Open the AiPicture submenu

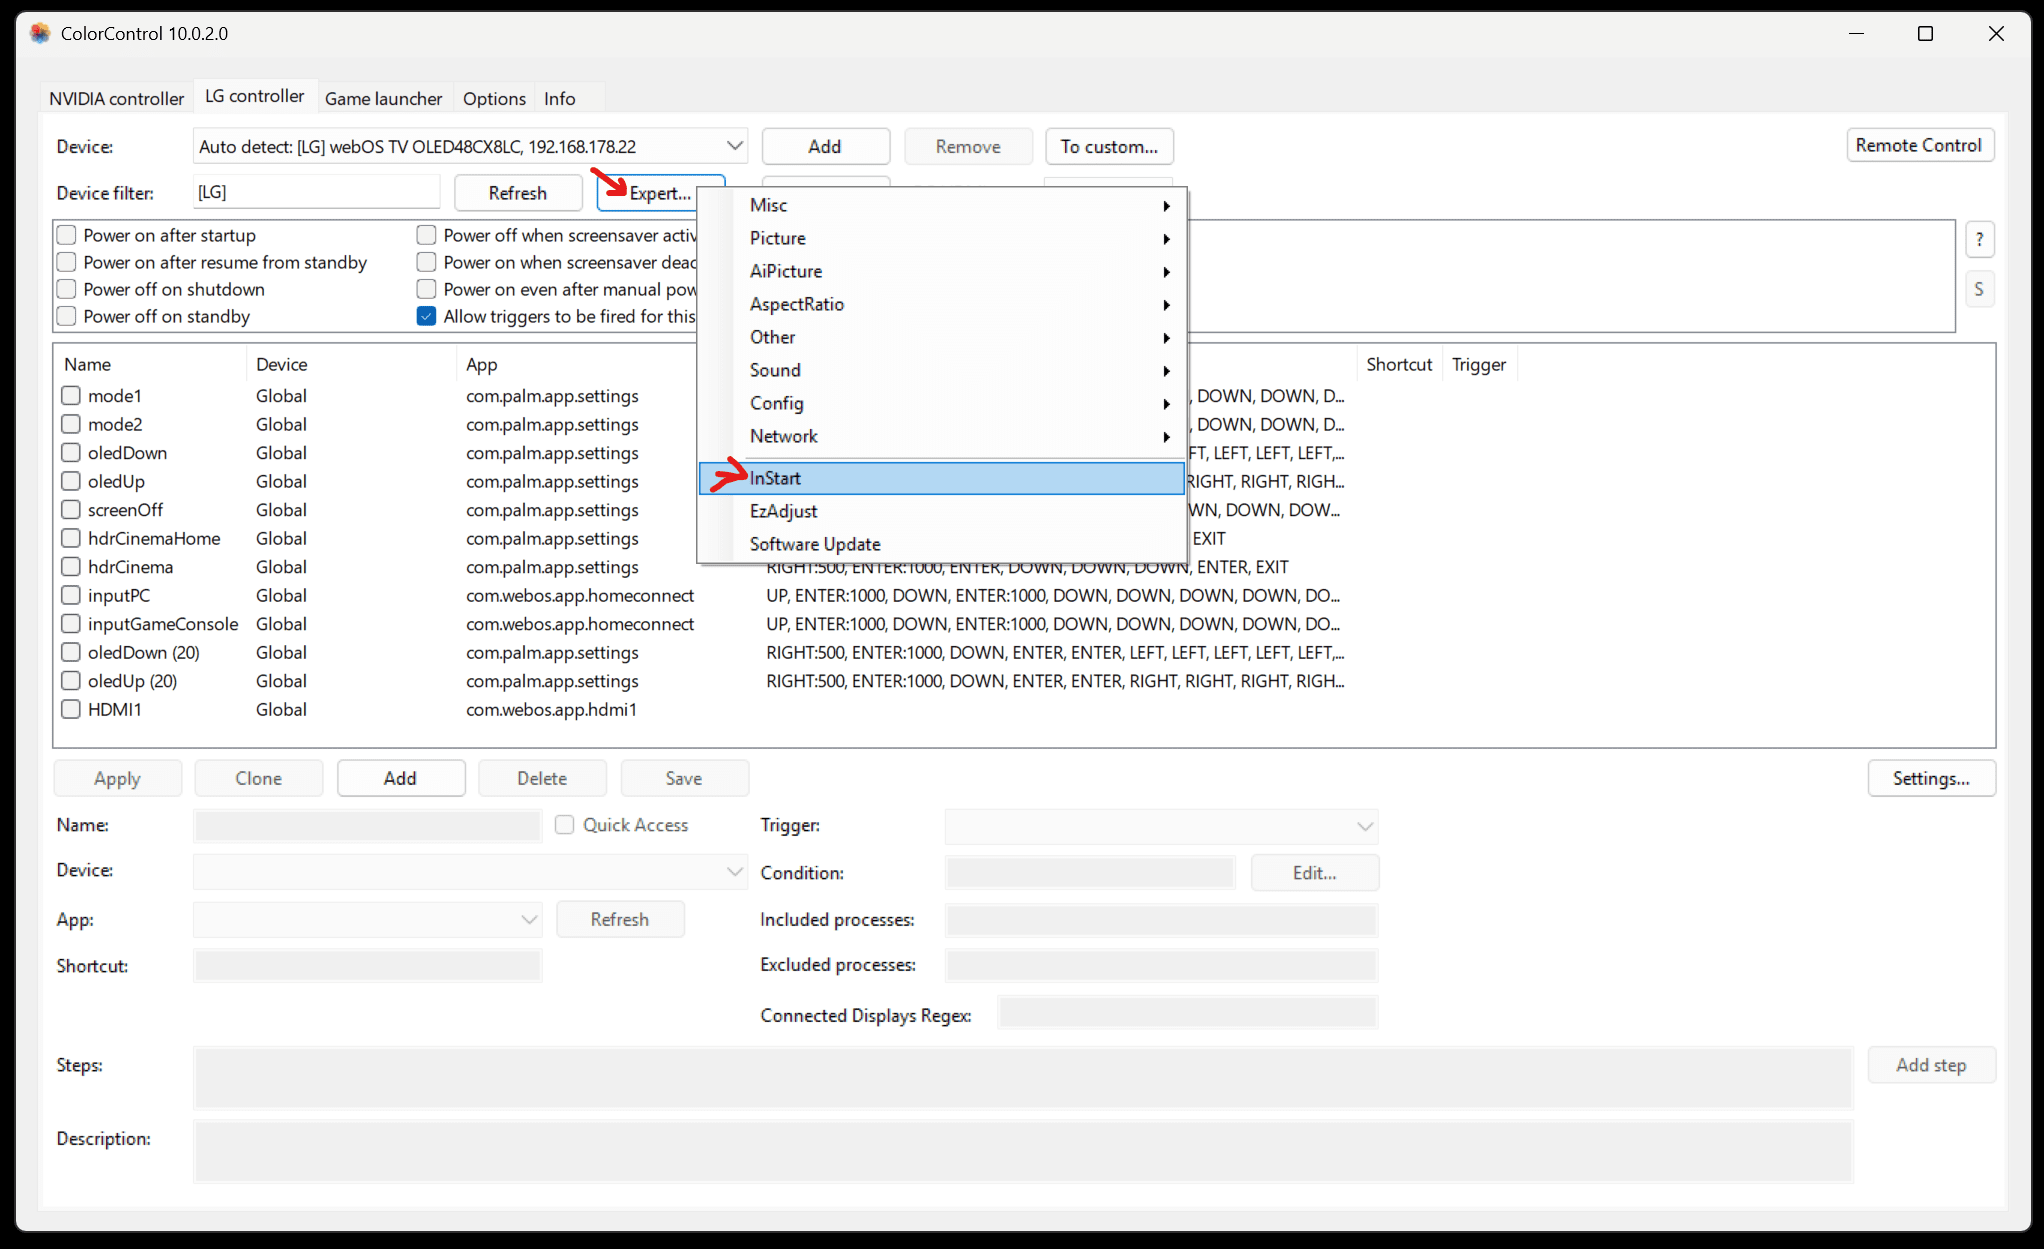[x=942, y=271]
